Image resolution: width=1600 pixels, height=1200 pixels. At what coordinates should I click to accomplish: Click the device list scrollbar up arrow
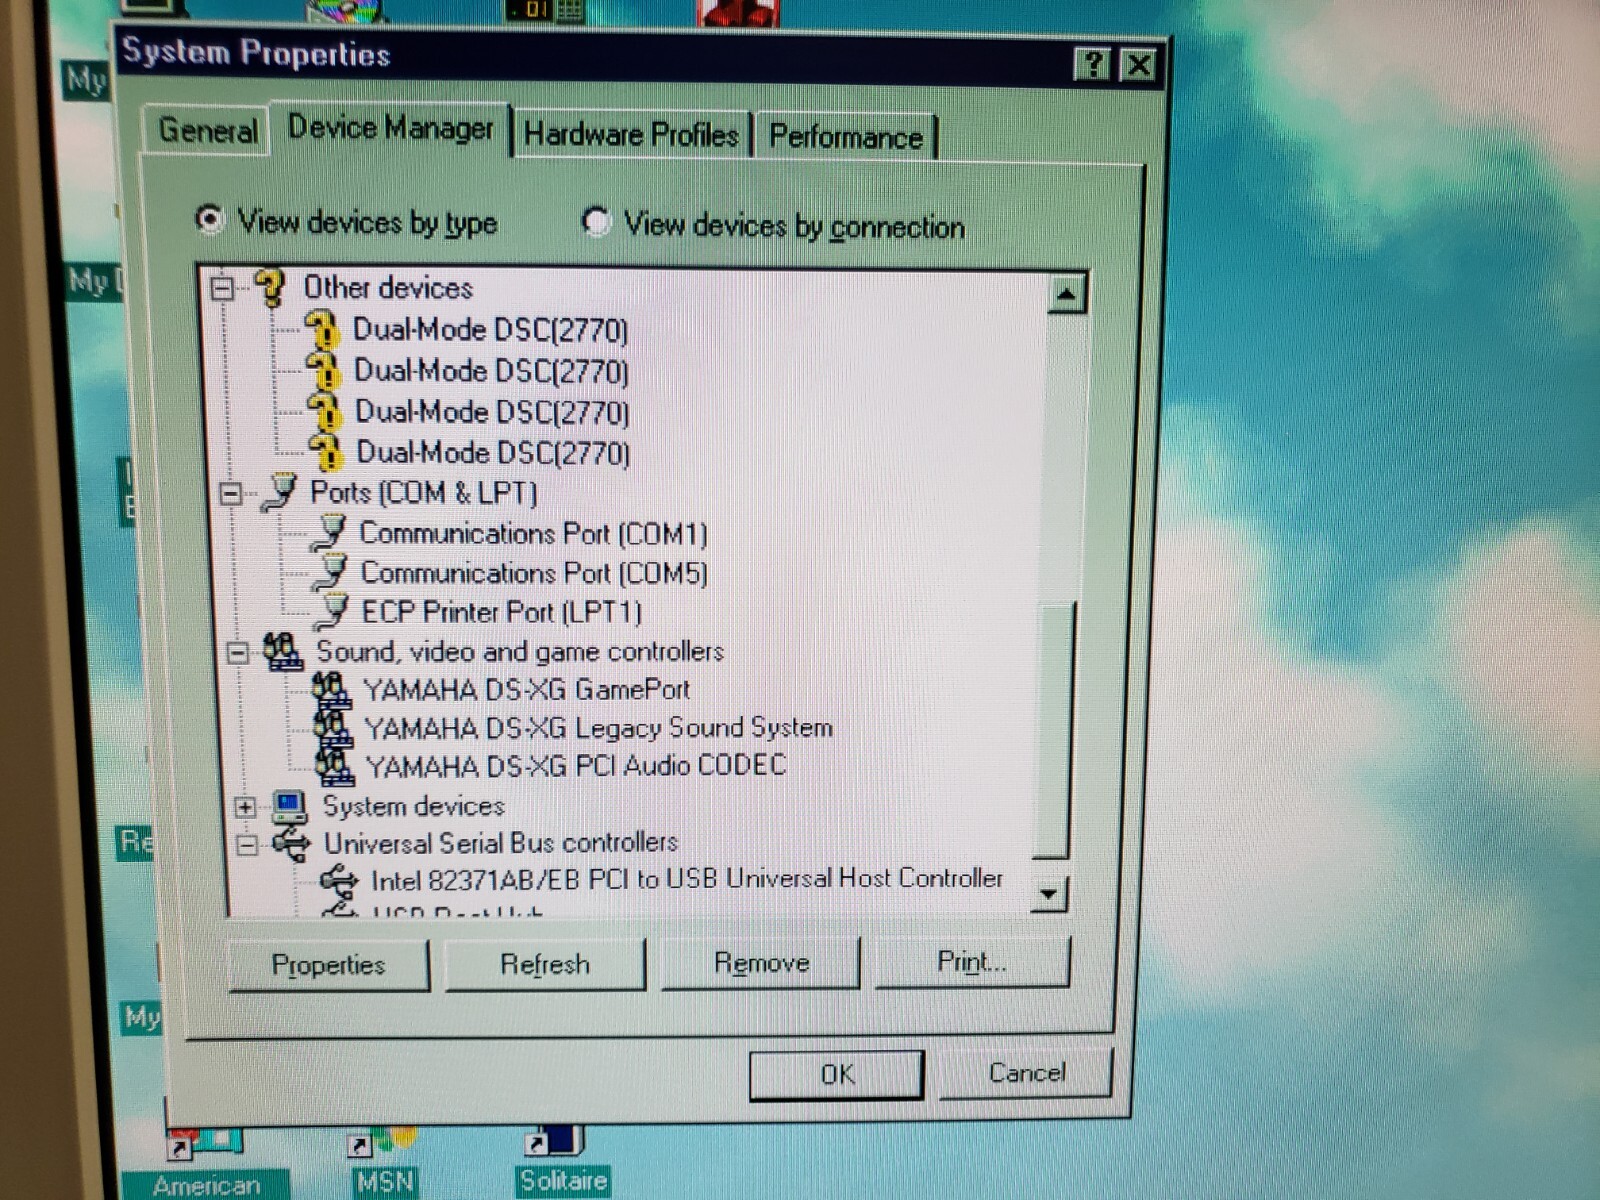(x=1066, y=293)
